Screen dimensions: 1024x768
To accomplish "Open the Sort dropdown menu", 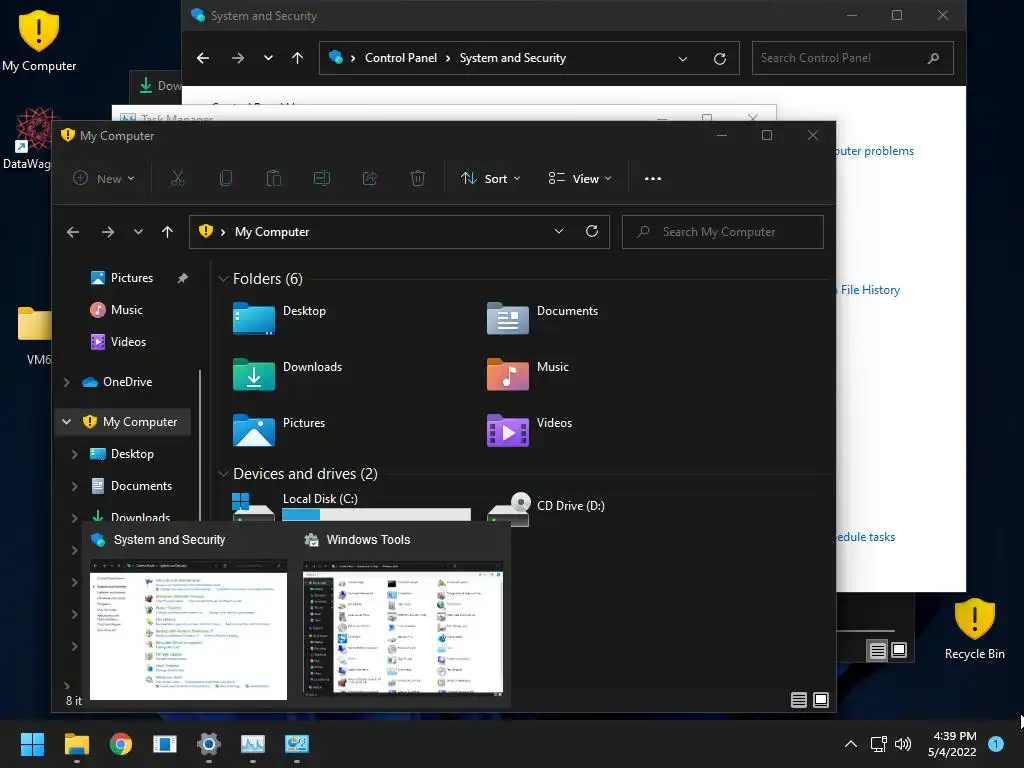I will 491,178.
